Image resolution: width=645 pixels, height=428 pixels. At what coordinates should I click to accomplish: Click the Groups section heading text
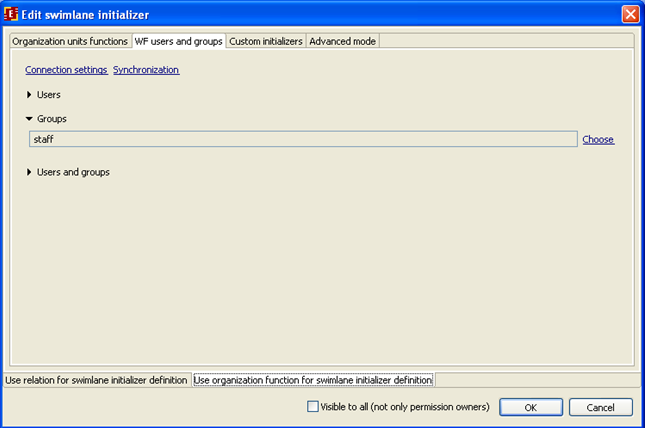point(52,119)
